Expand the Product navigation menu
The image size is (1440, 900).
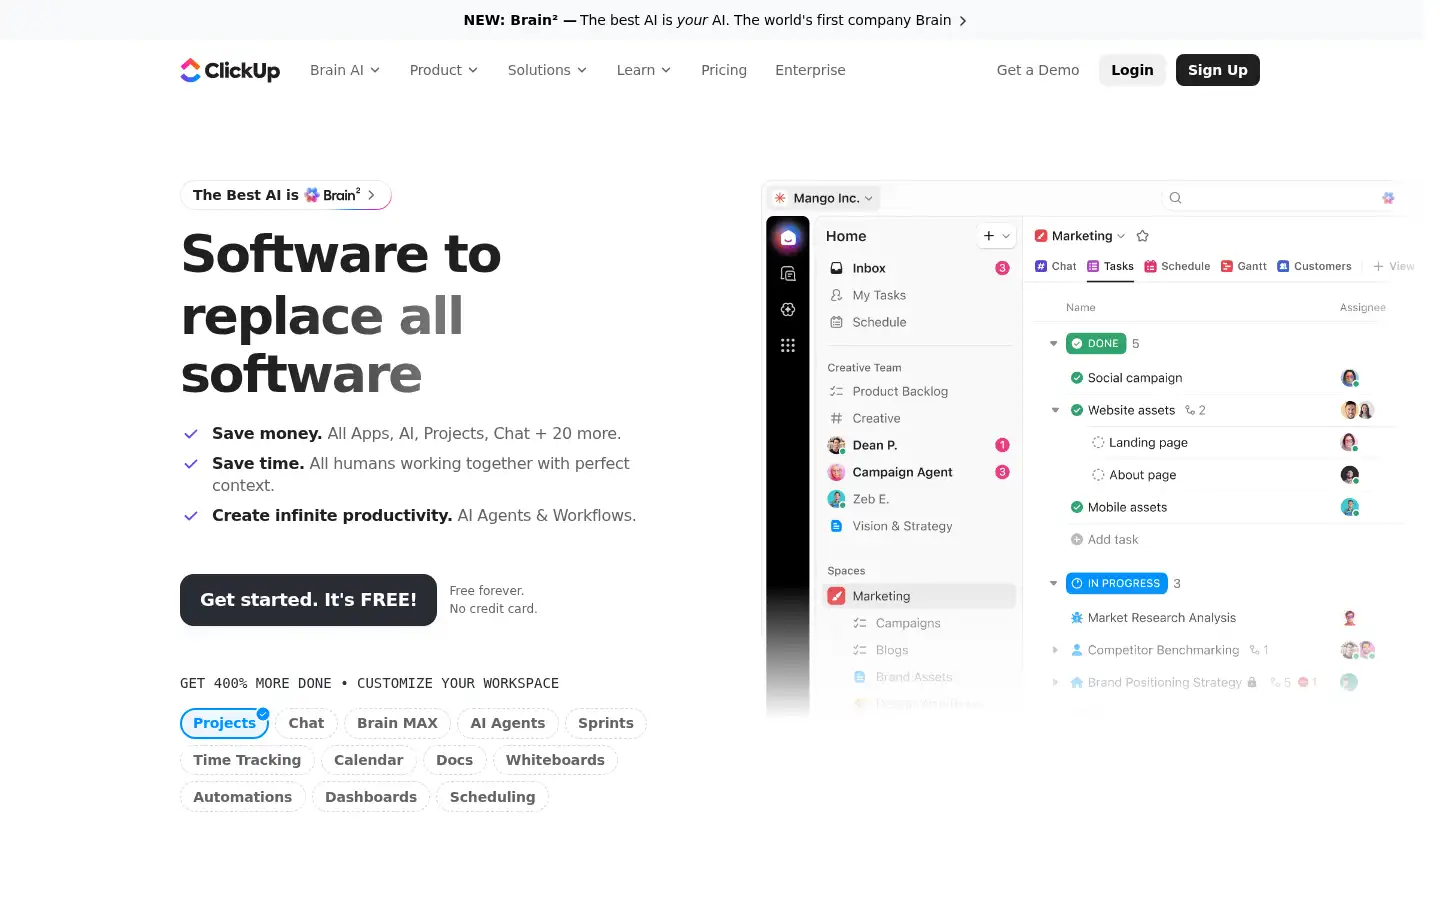click(444, 70)
